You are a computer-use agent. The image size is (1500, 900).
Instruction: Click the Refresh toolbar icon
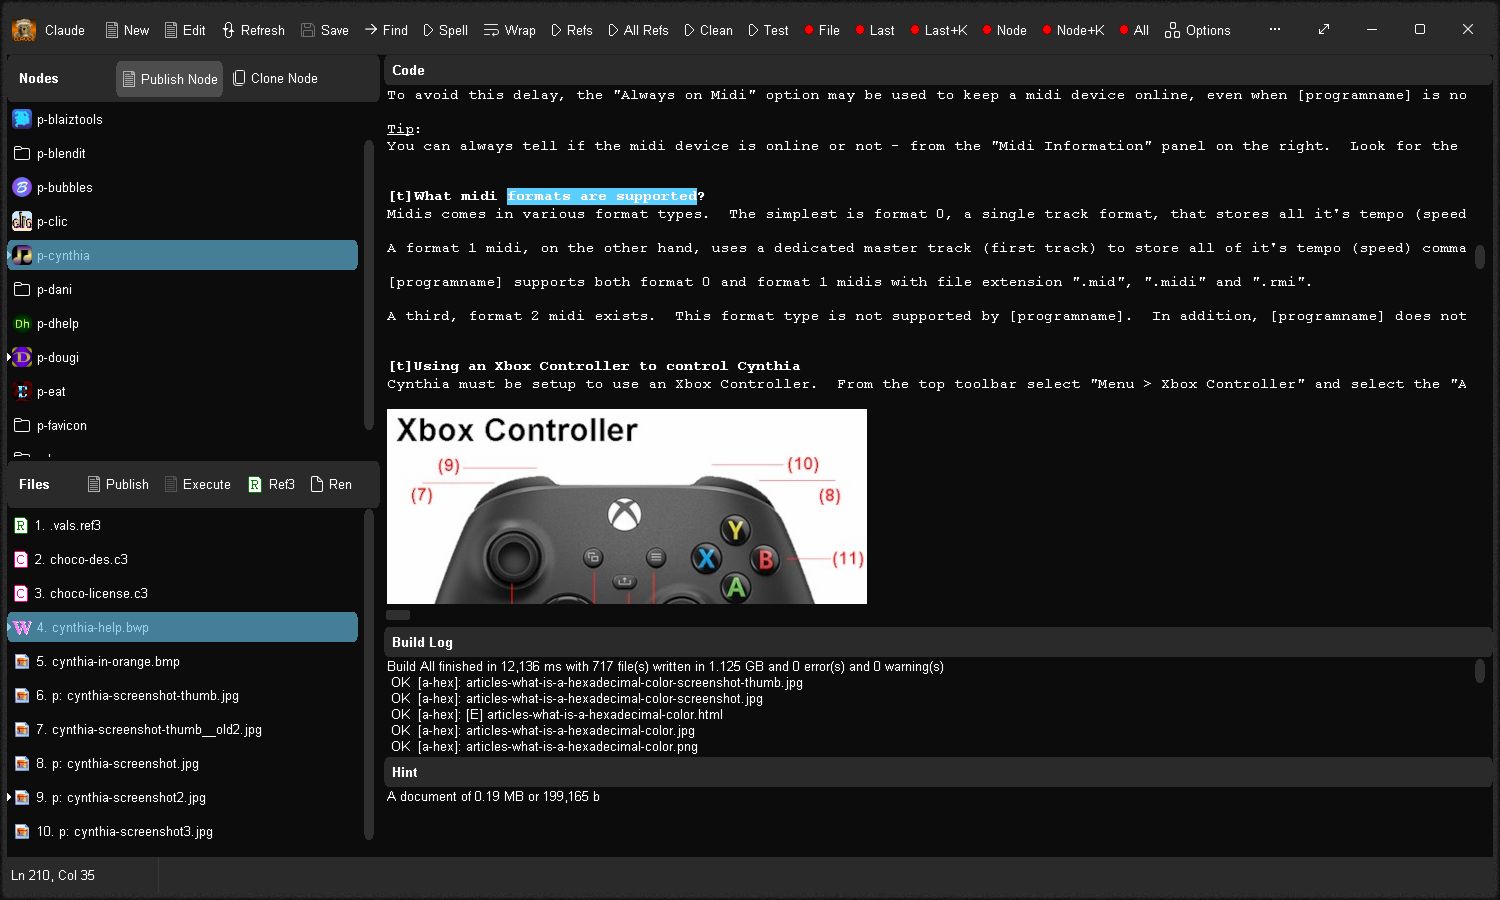point(229,30)
